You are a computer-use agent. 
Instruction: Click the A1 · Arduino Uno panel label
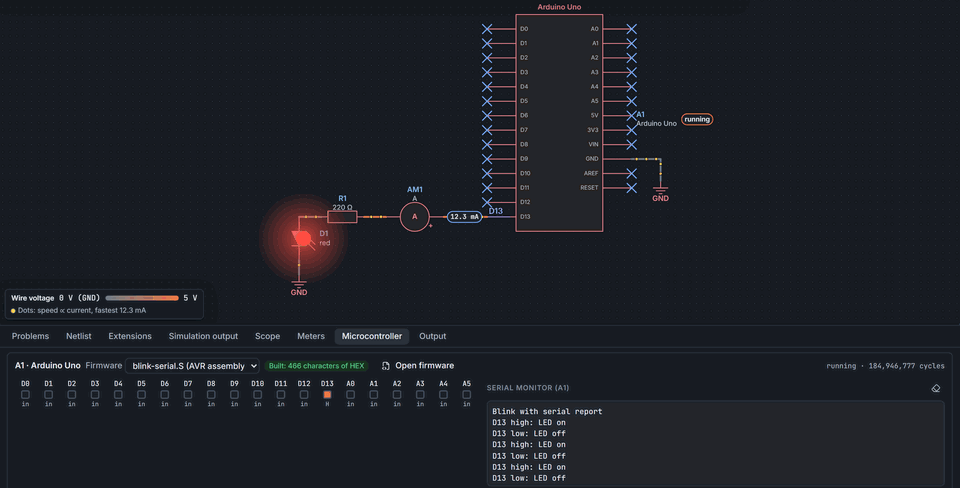pos(48,366)
